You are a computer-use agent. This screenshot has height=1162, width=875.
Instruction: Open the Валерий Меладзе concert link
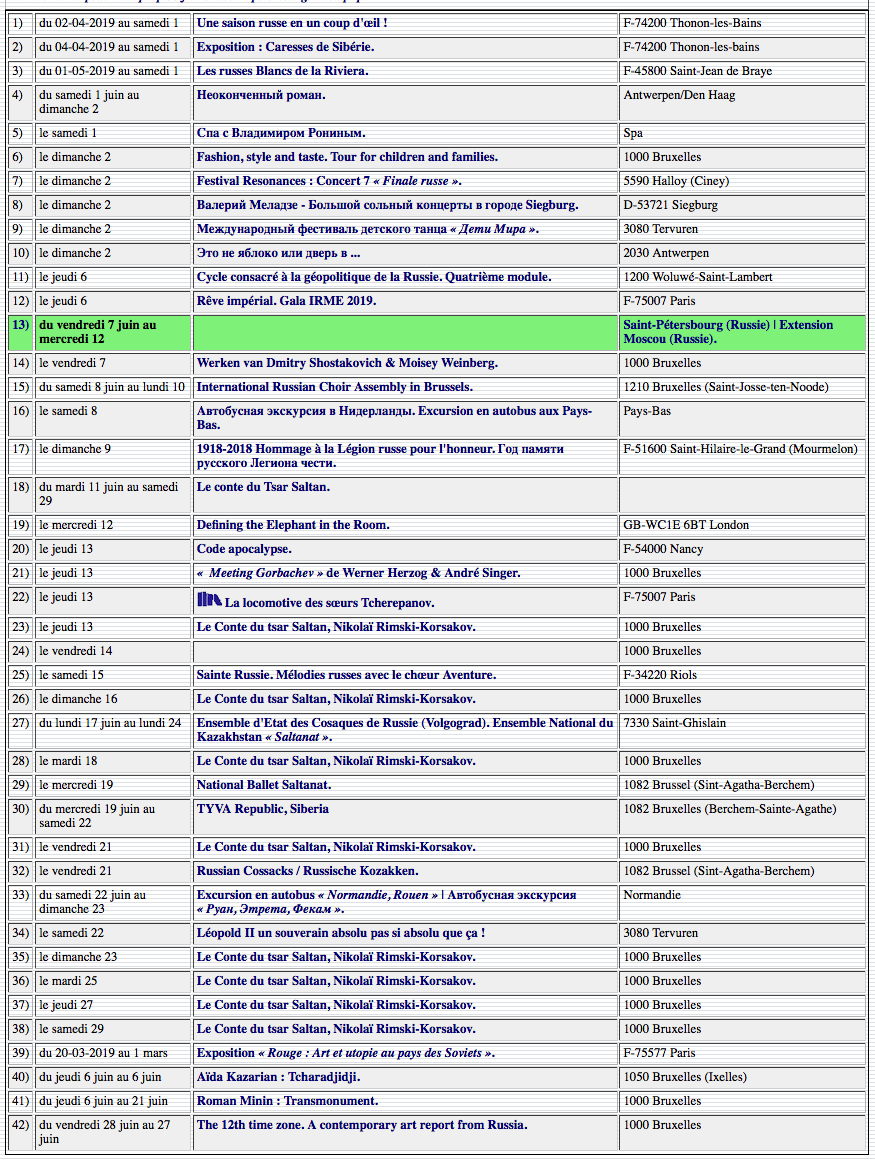(x=387, y=205)
